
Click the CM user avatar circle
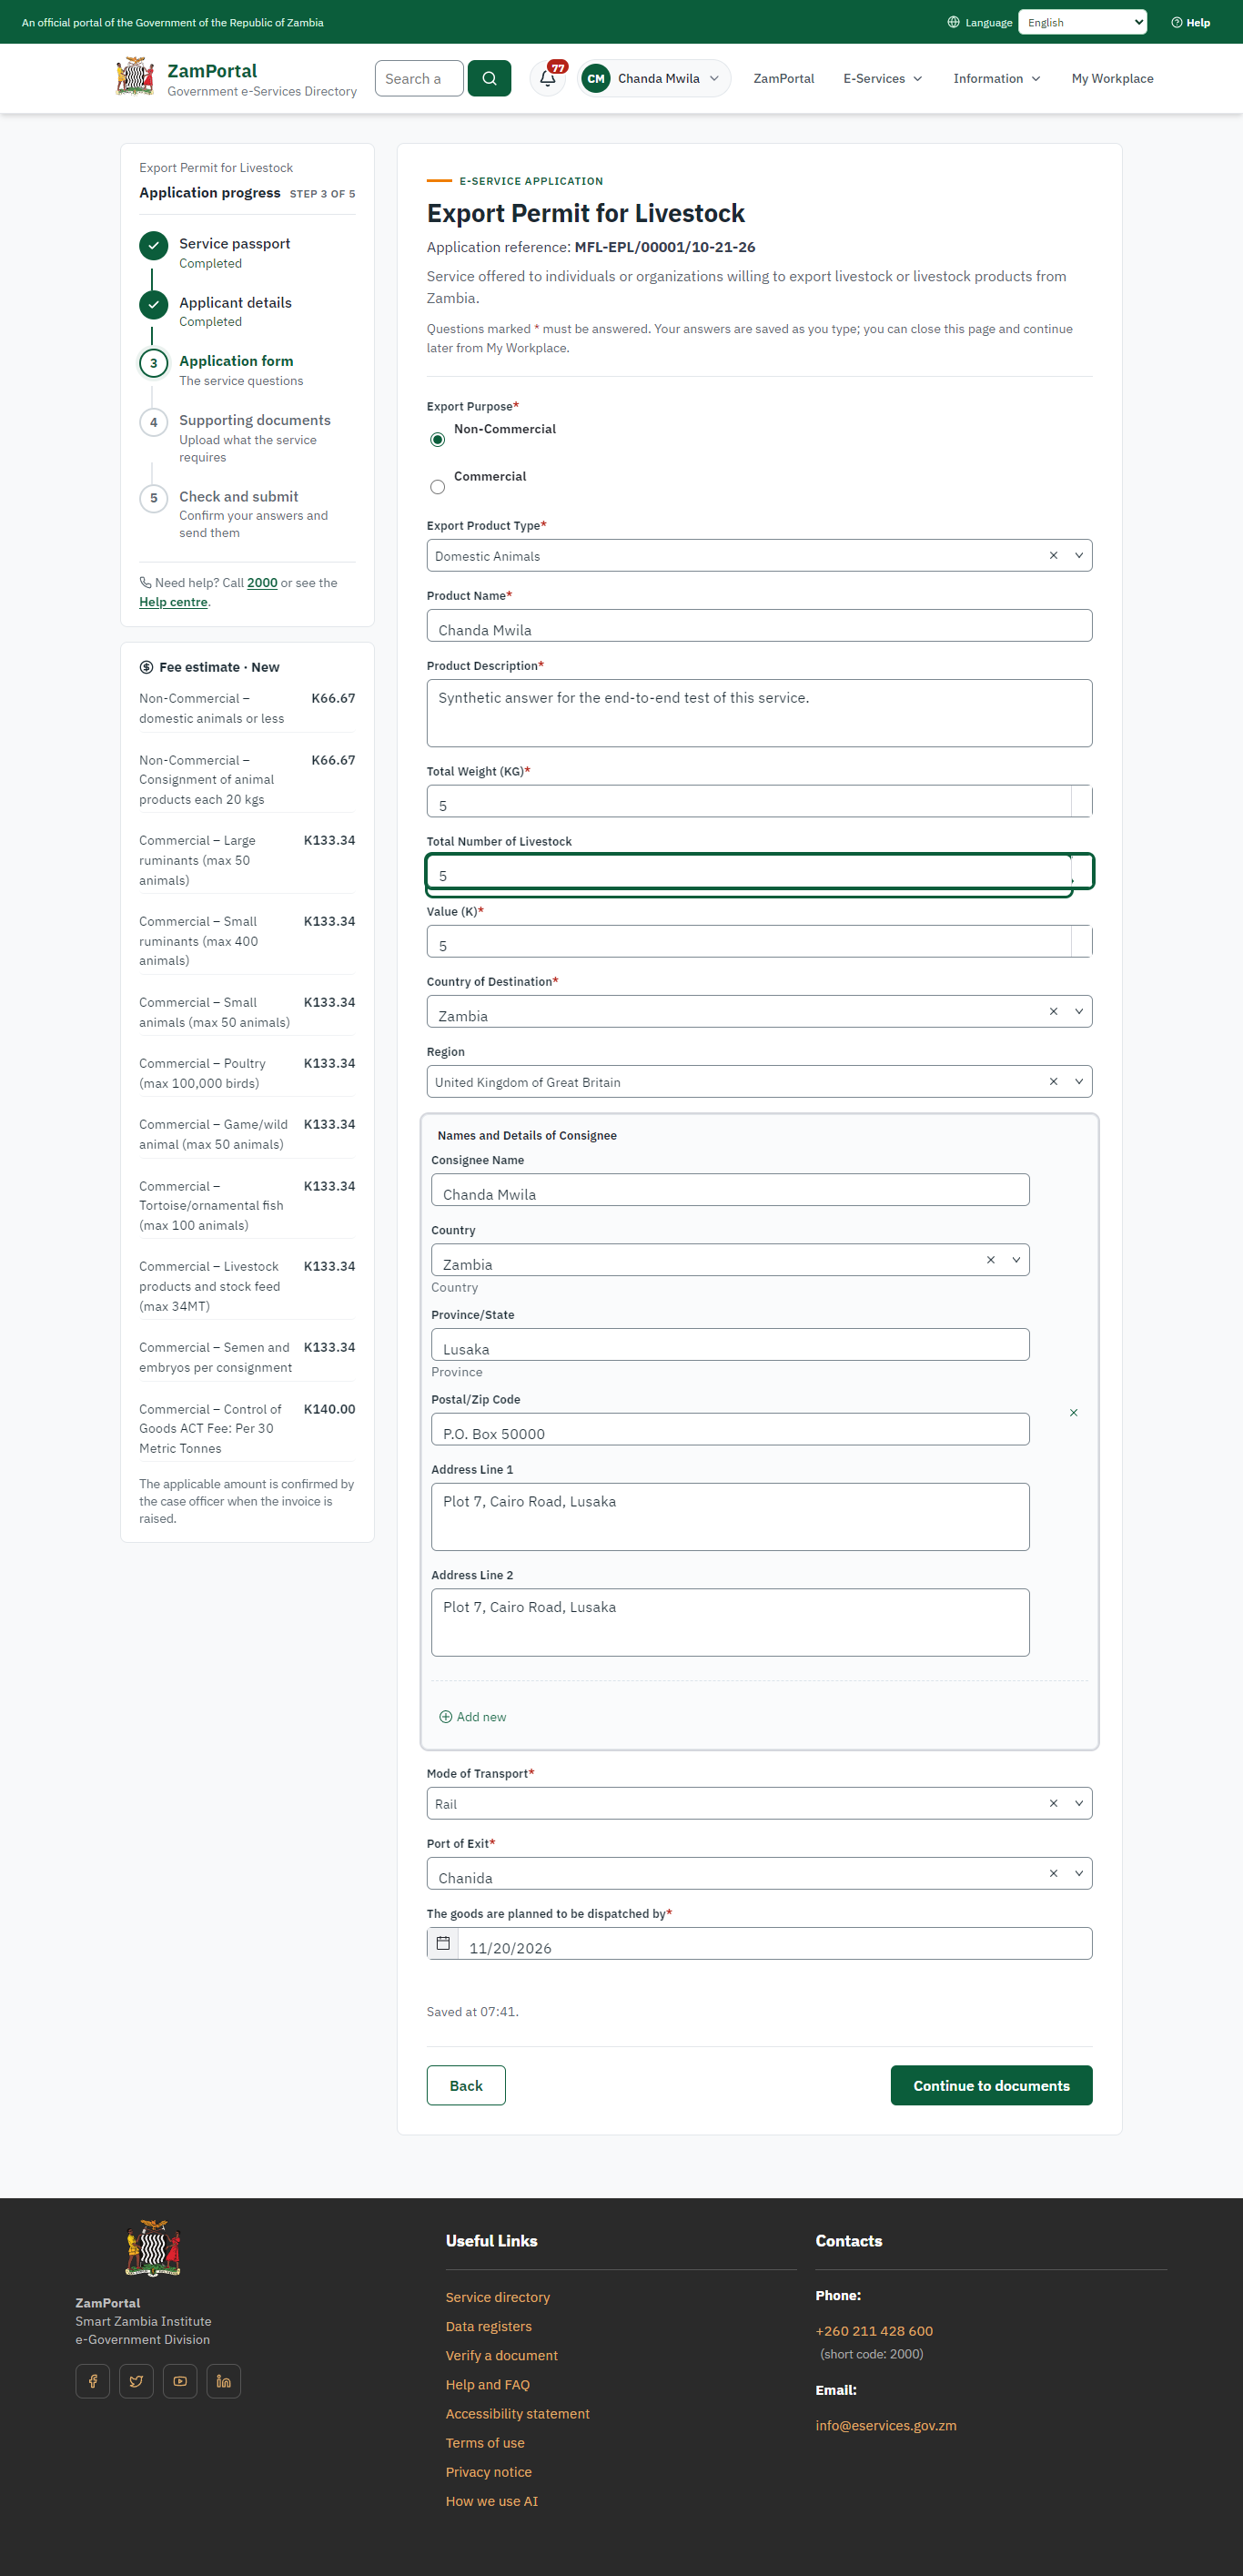click(596, 78)
